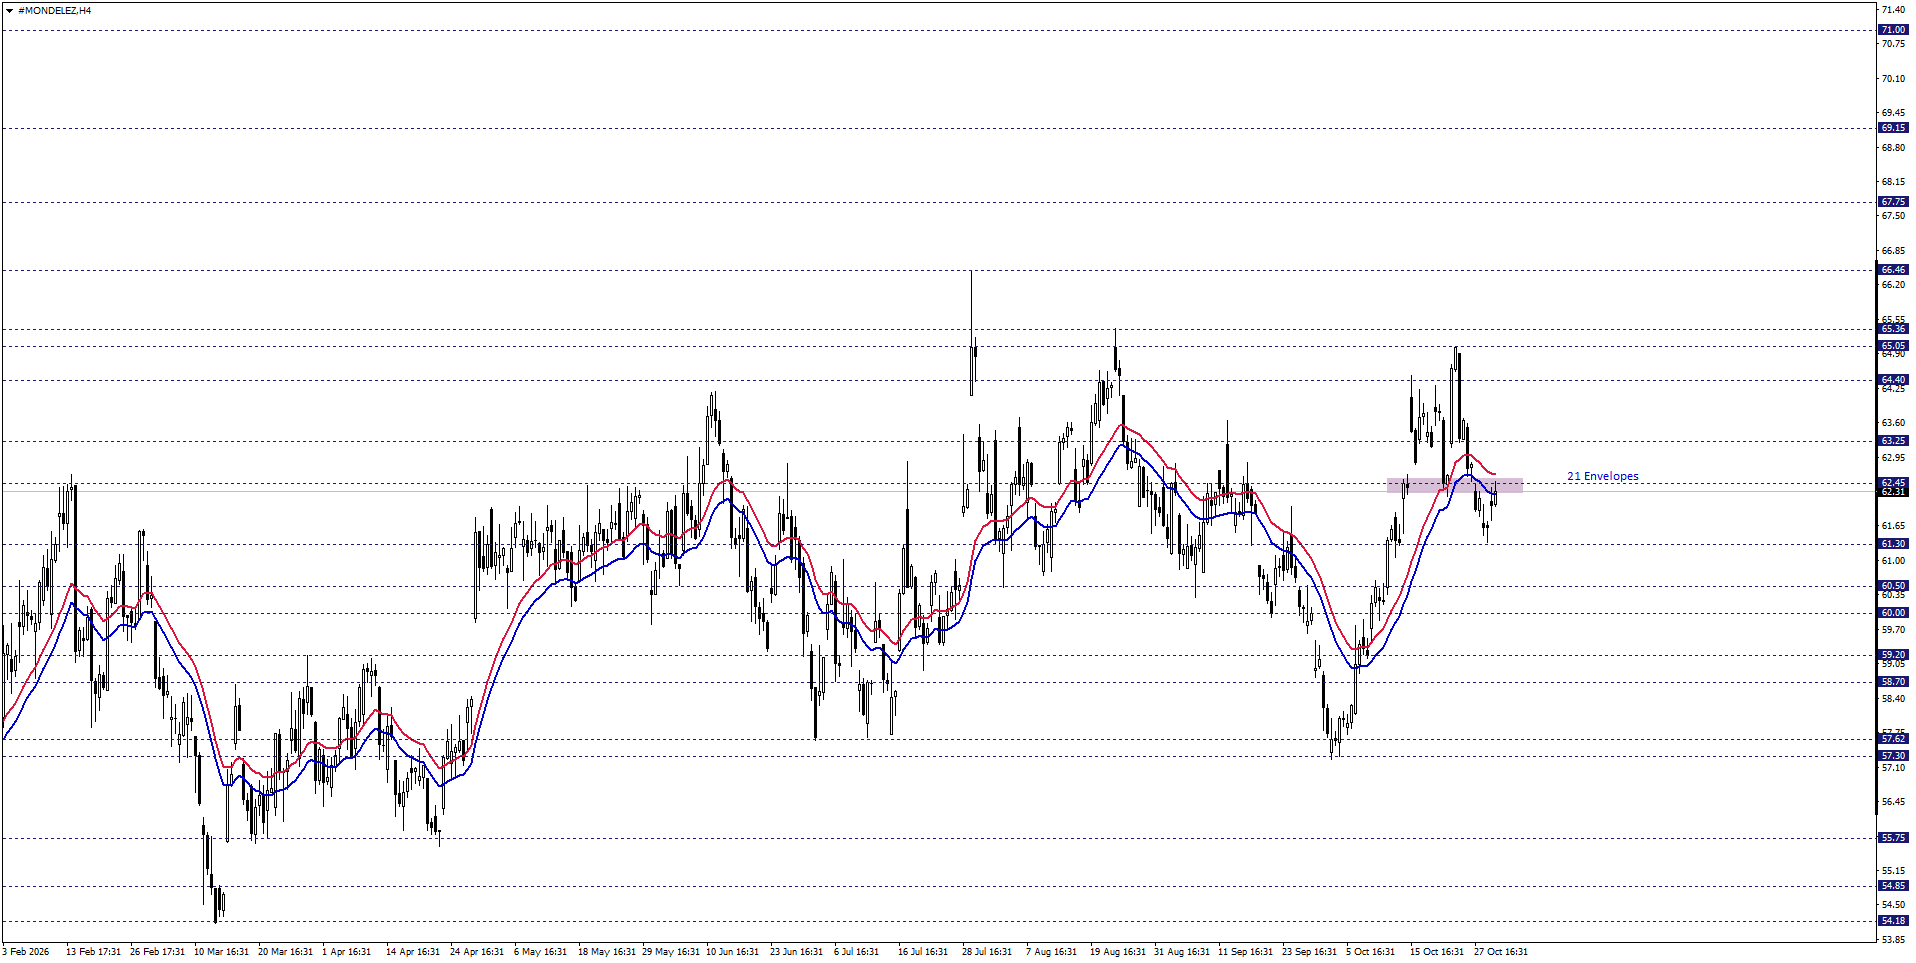
Task: Select the 66.46 price level tag
Action: tap(1892, 270)
